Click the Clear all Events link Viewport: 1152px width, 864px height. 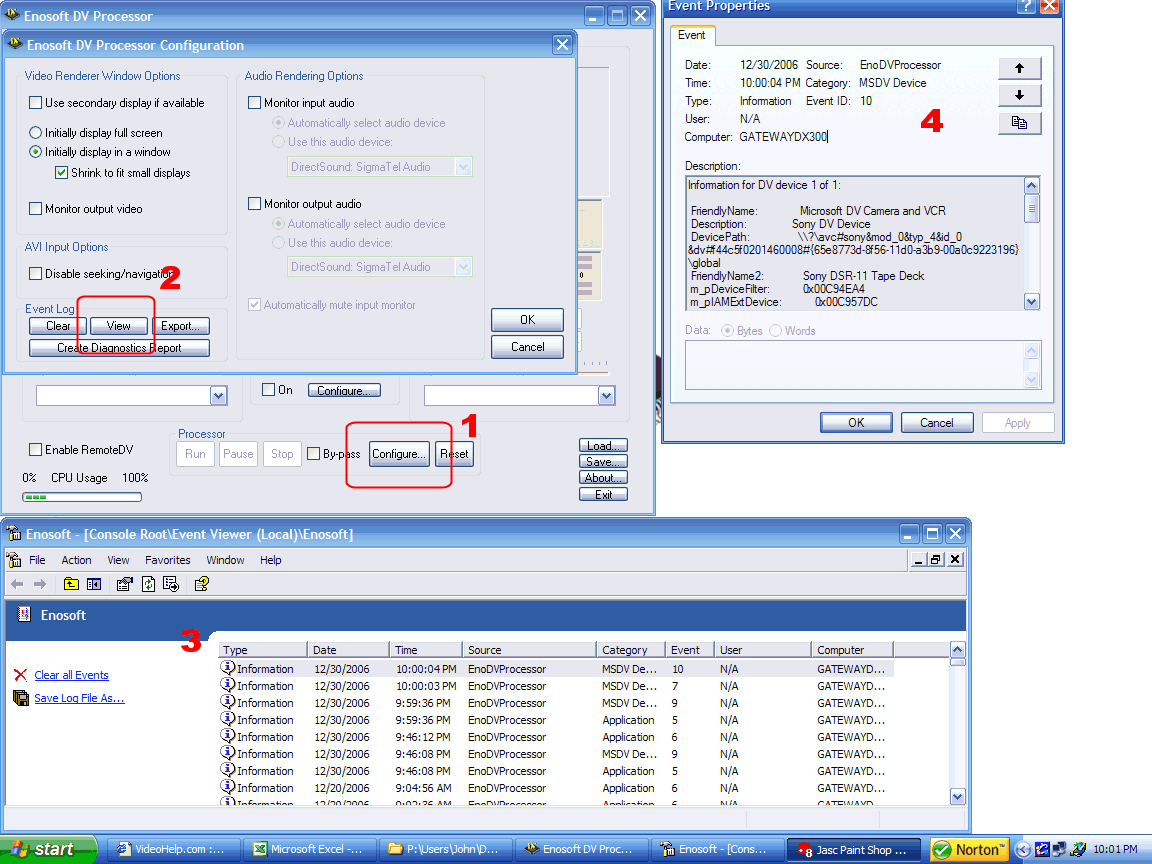coord(71,675)
